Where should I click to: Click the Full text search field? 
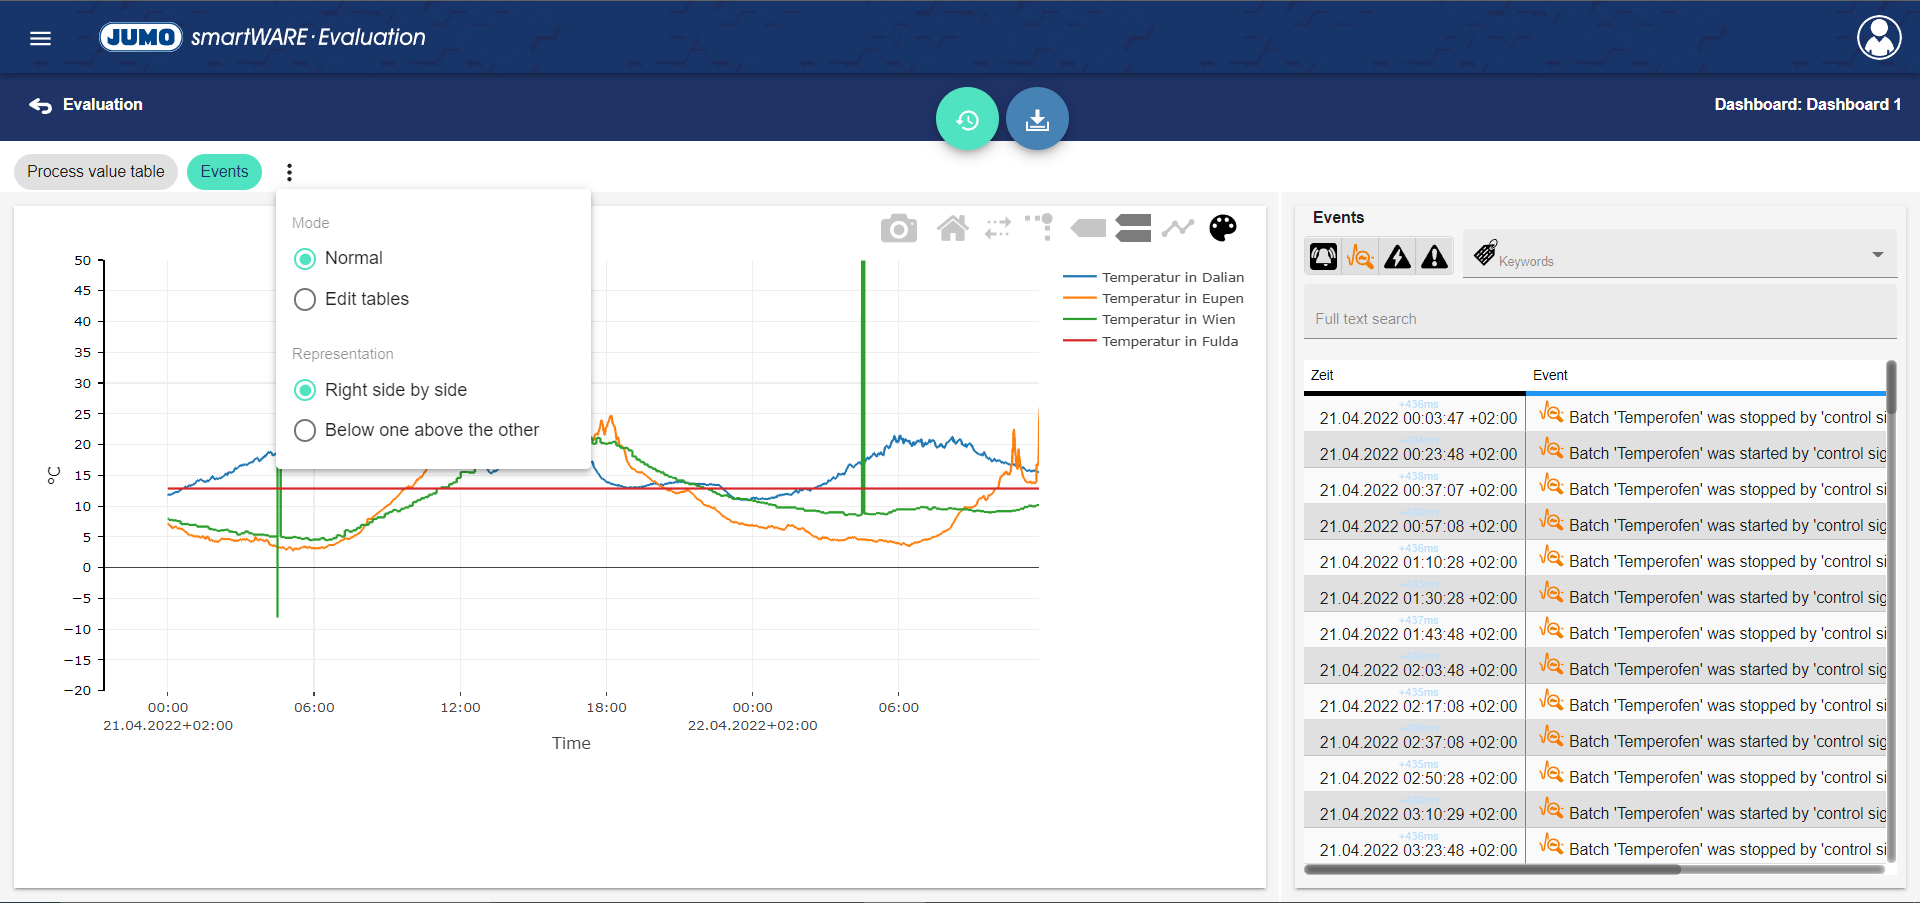[1599, 319]
